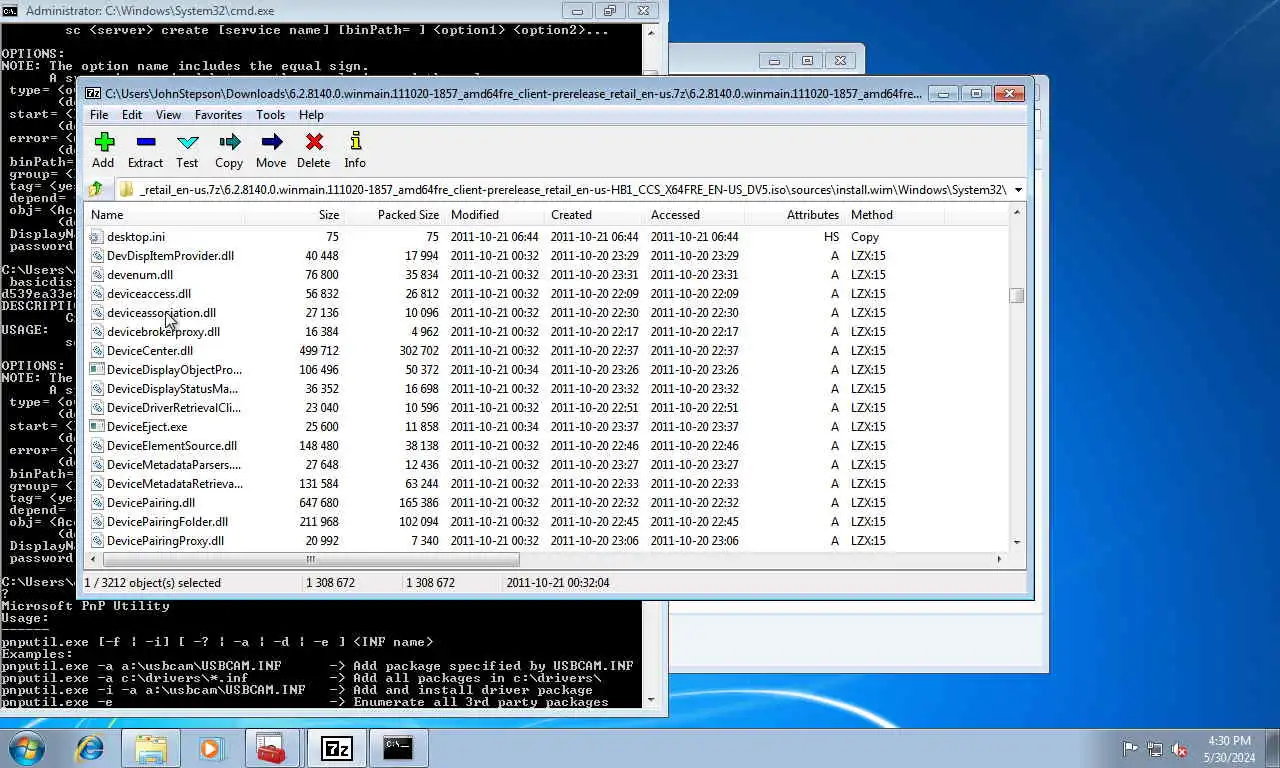Sort by the Created column header
Viewport: 1280px width, 768px height.
click(x=595, y=215)
